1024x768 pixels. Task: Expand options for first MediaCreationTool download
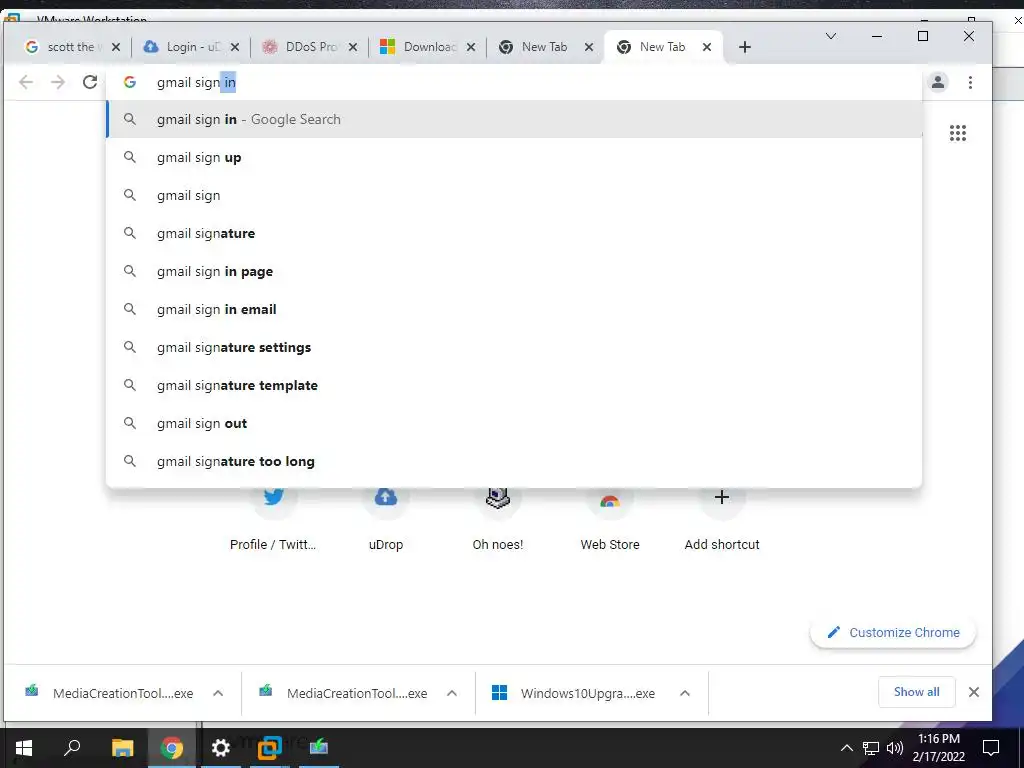218,693
